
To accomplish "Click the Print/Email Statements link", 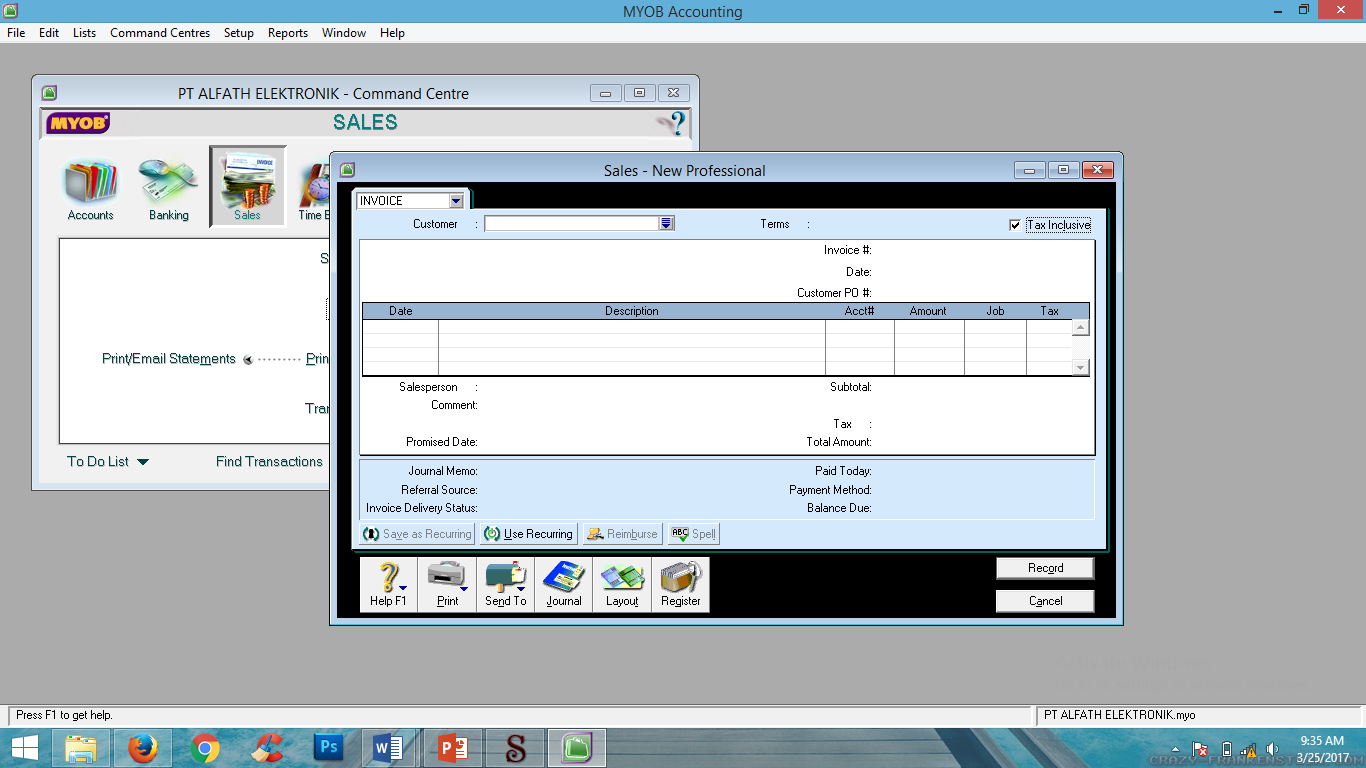I will click(x=167, y=358).
